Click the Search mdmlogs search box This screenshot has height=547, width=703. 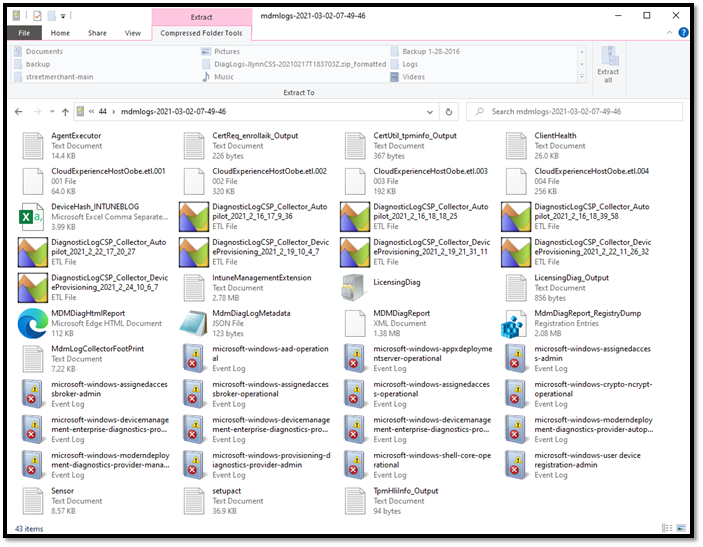point(574,112)
